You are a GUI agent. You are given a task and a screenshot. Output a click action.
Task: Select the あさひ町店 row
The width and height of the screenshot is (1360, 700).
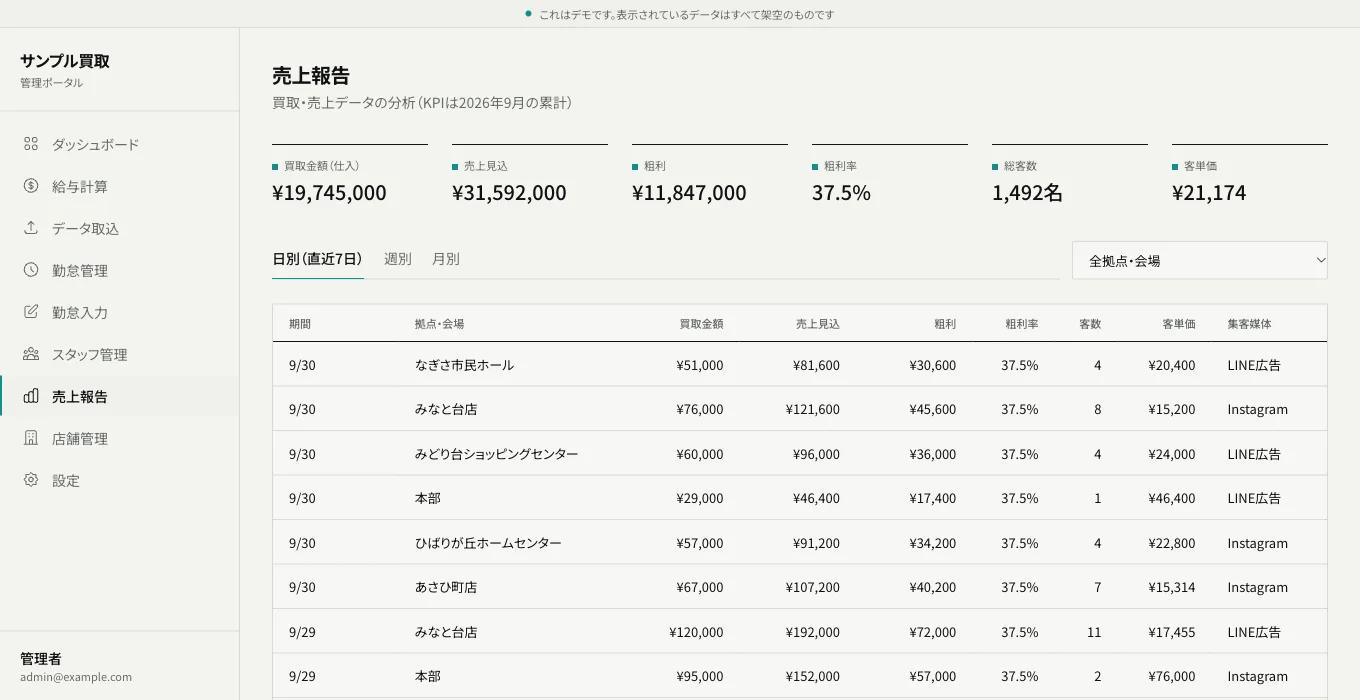[800, 587]
